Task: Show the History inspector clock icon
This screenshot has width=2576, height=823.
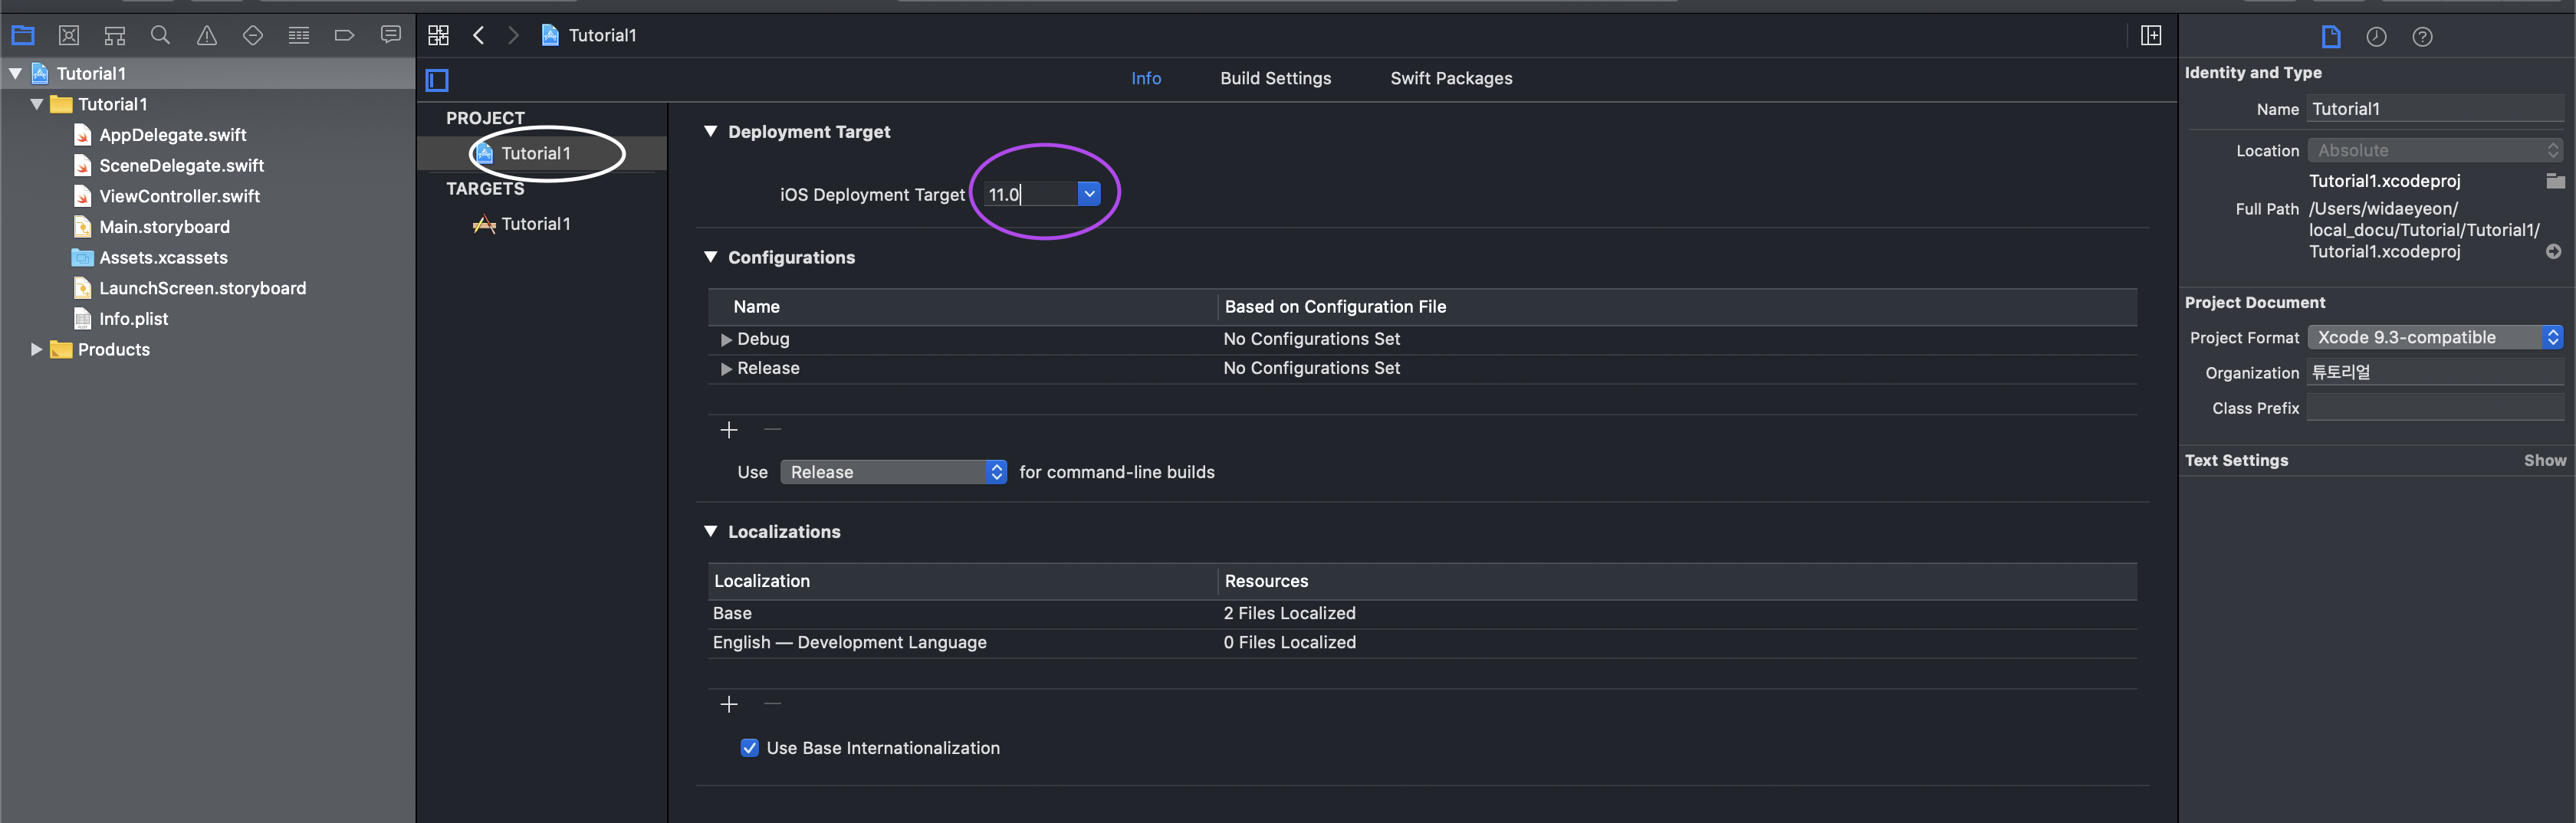Action: 2377,37
